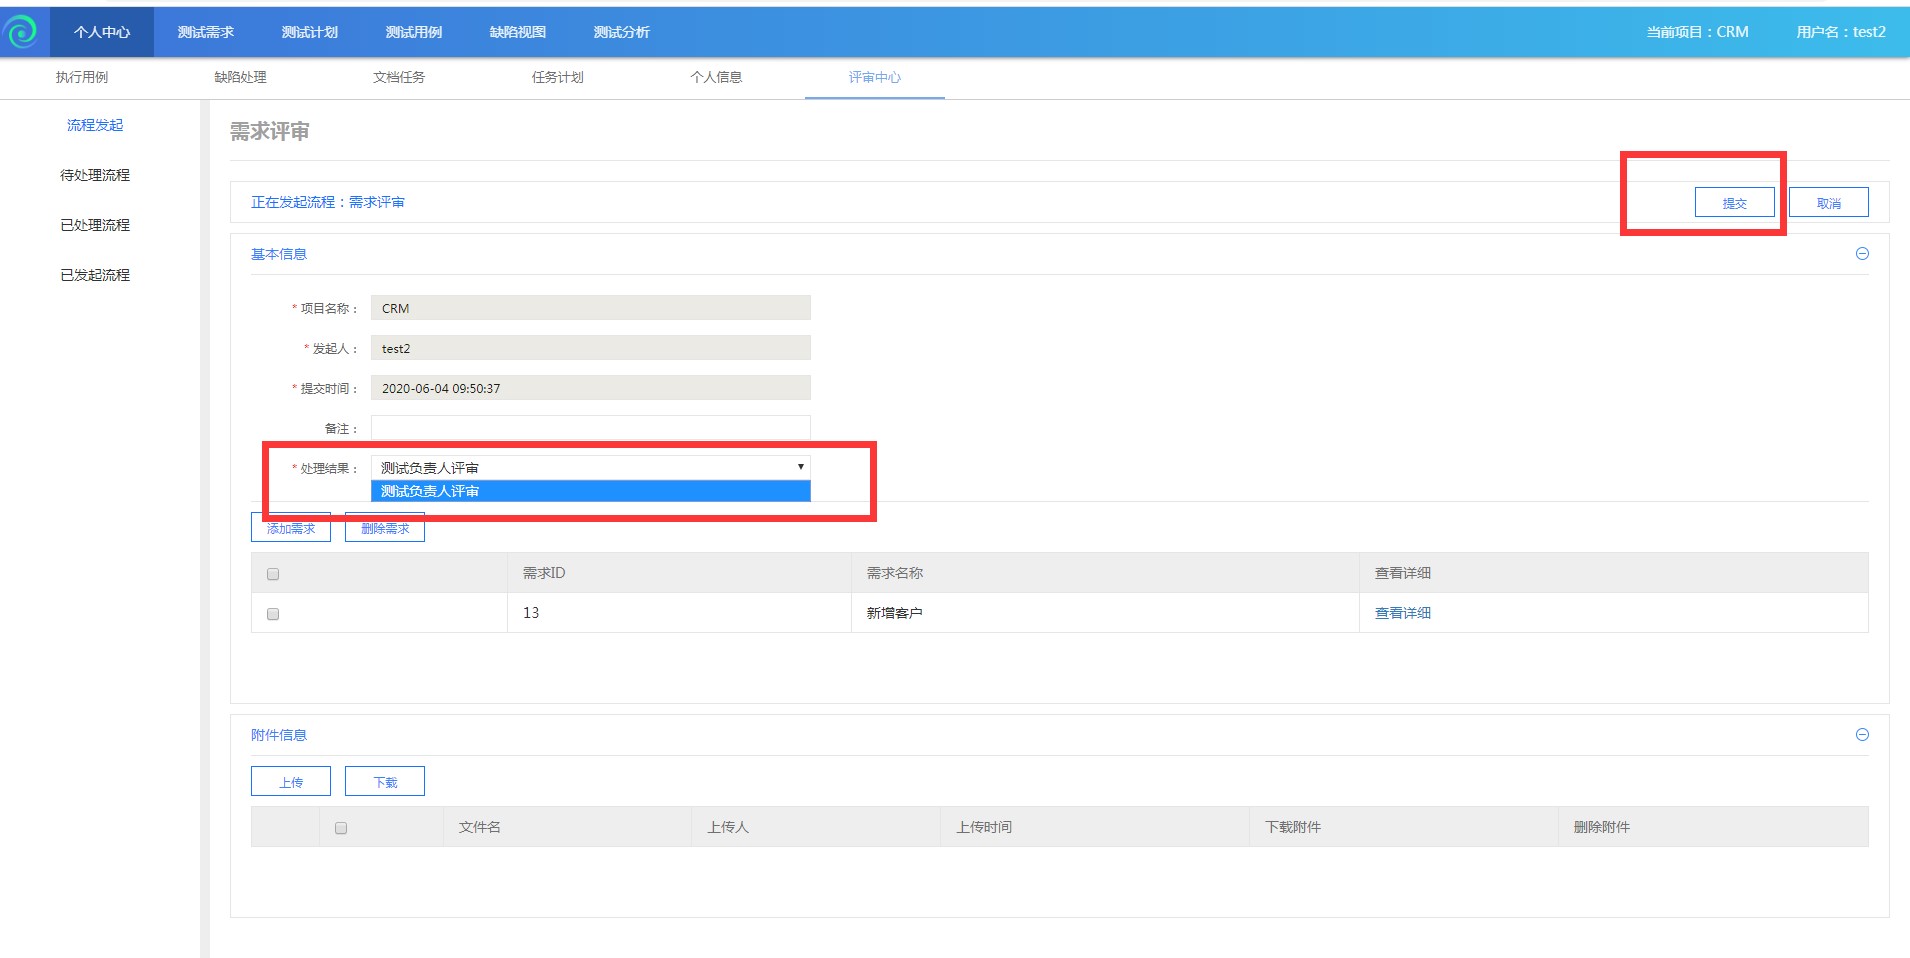Check the box for requirement 13
This screenshot has height=958, width=1910.
tap(273, 614)
